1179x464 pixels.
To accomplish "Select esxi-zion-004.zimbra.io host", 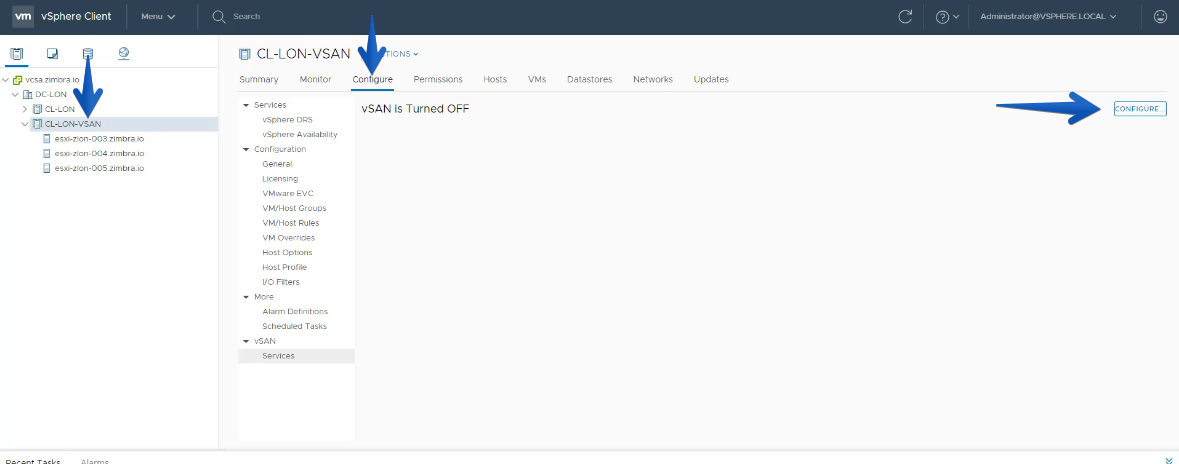I will click(x=99, y=153).
